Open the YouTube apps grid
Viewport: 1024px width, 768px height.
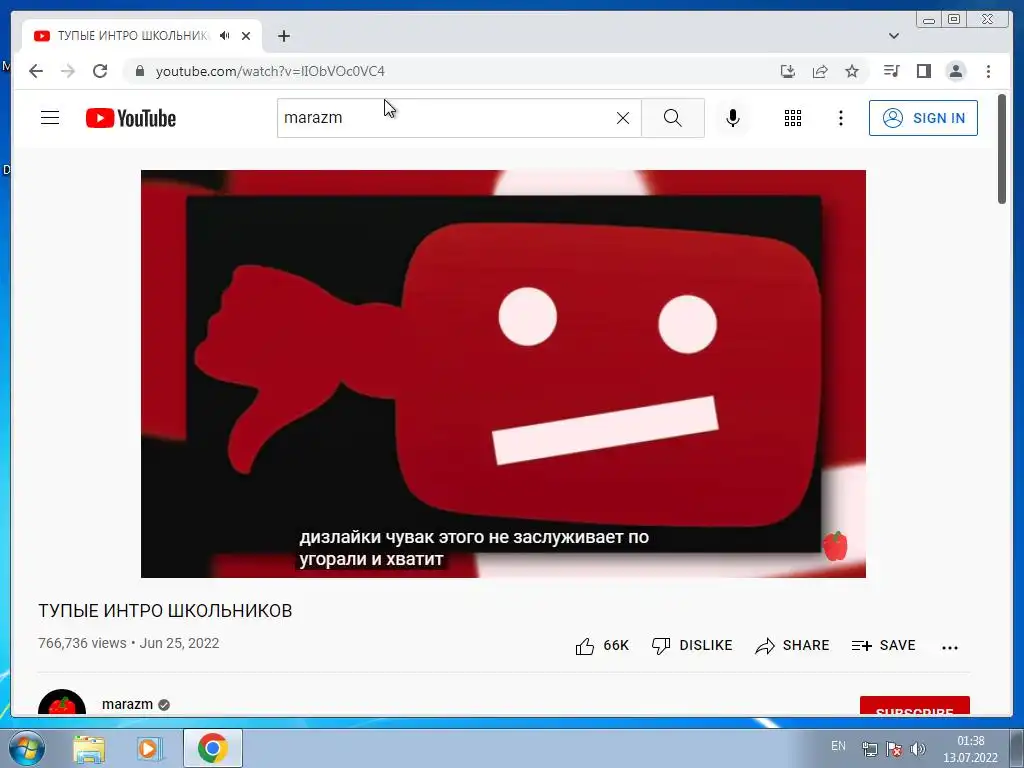tap(793, 118)
